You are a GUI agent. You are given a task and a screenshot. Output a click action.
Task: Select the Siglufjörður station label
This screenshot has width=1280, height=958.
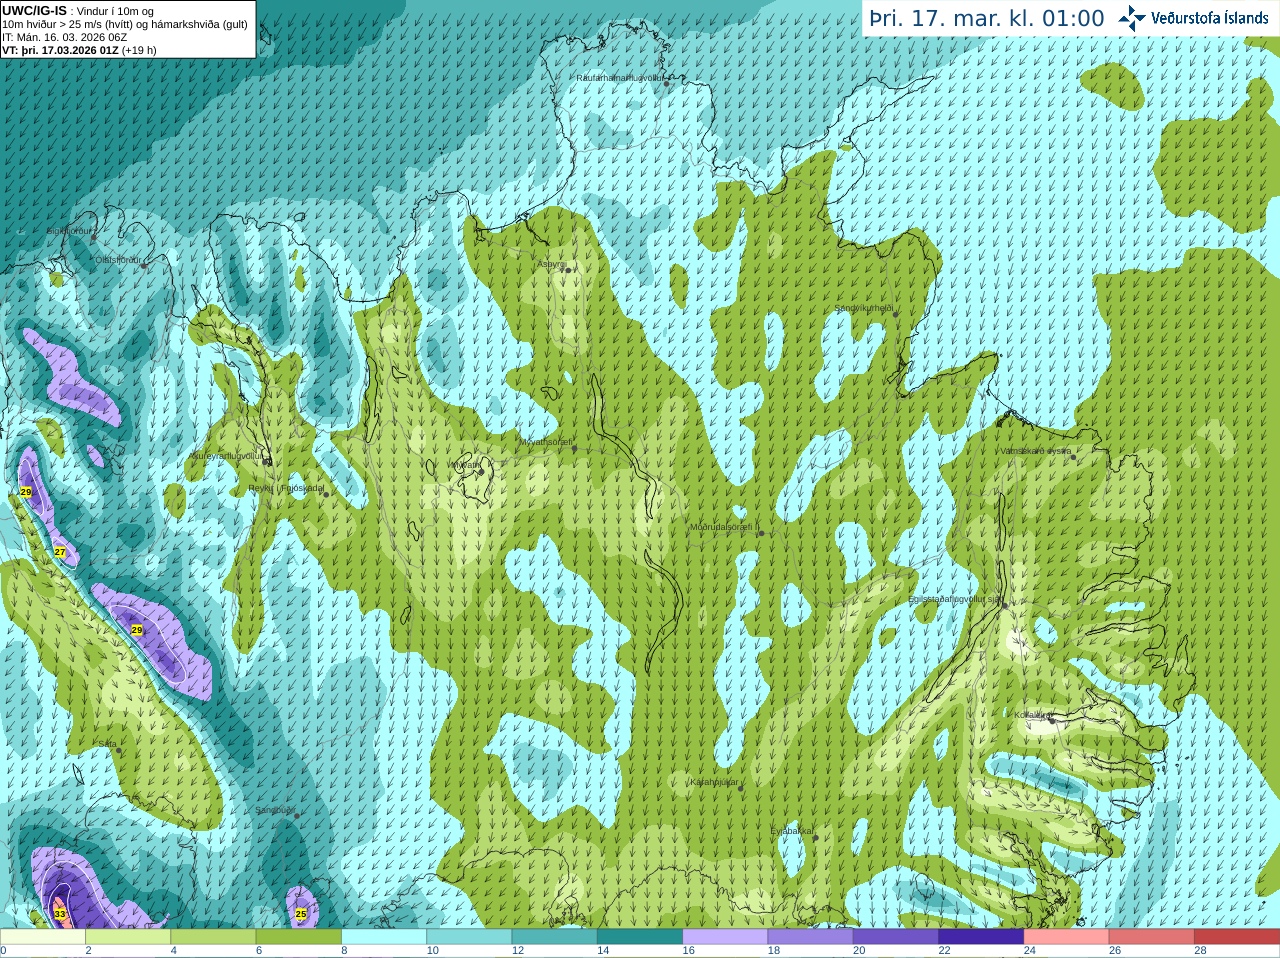click(x=68, y=231)
